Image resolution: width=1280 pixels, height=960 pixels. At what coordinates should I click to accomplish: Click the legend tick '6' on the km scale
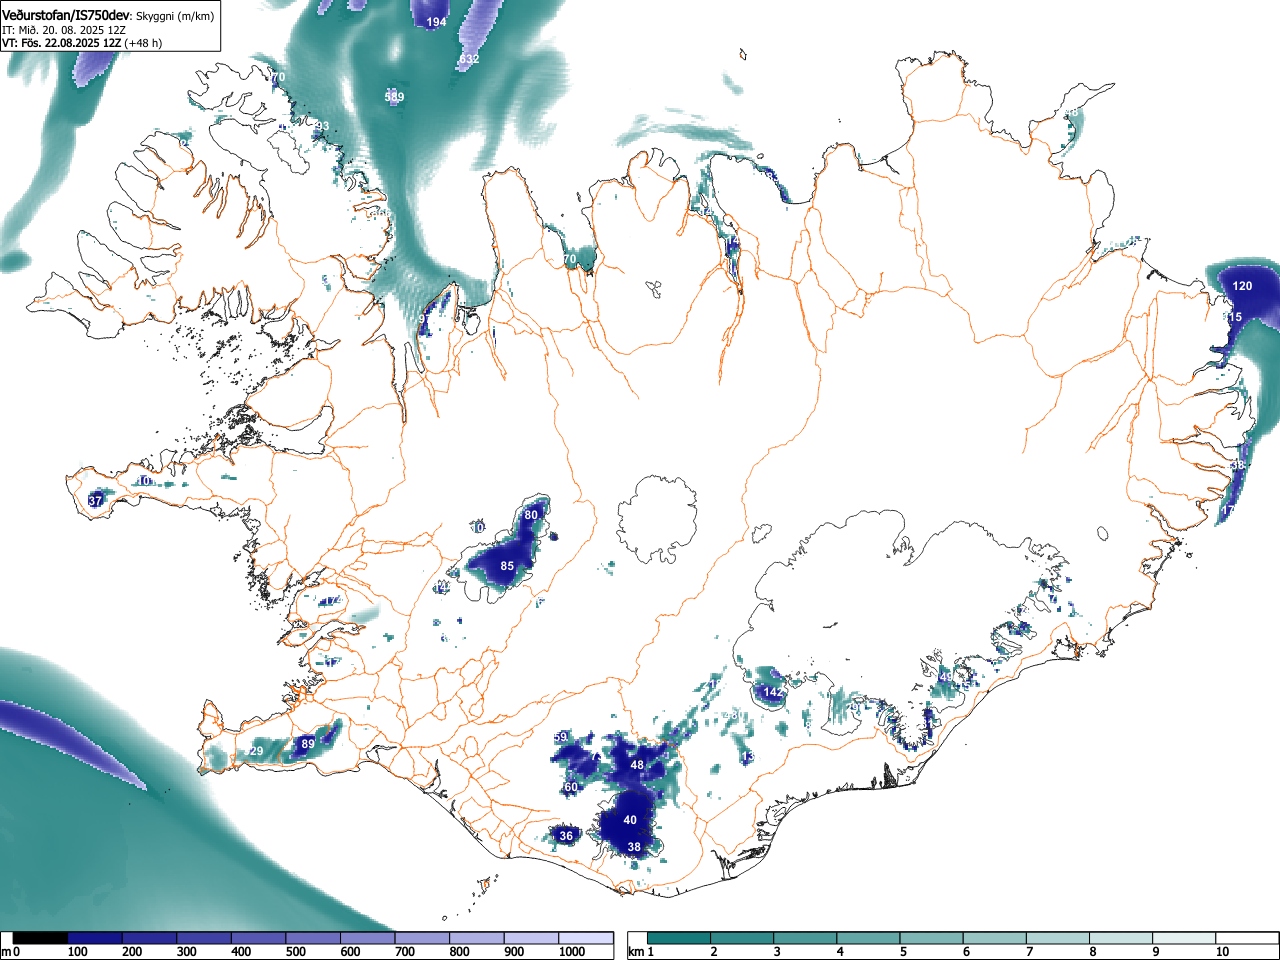pos(966,952)
